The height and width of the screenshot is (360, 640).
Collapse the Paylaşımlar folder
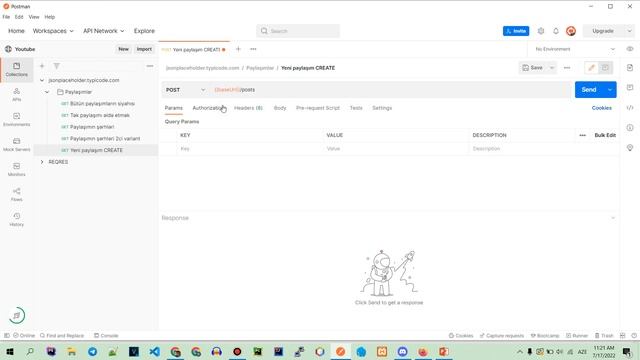(47, 92)
